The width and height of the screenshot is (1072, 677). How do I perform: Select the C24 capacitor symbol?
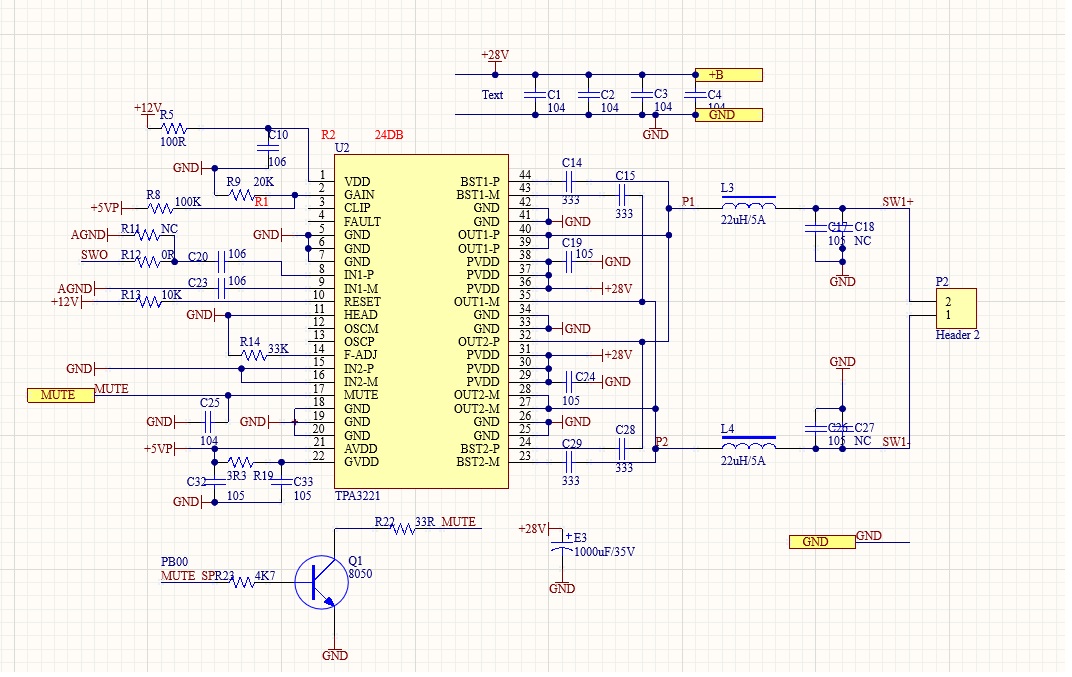[570, 382]
